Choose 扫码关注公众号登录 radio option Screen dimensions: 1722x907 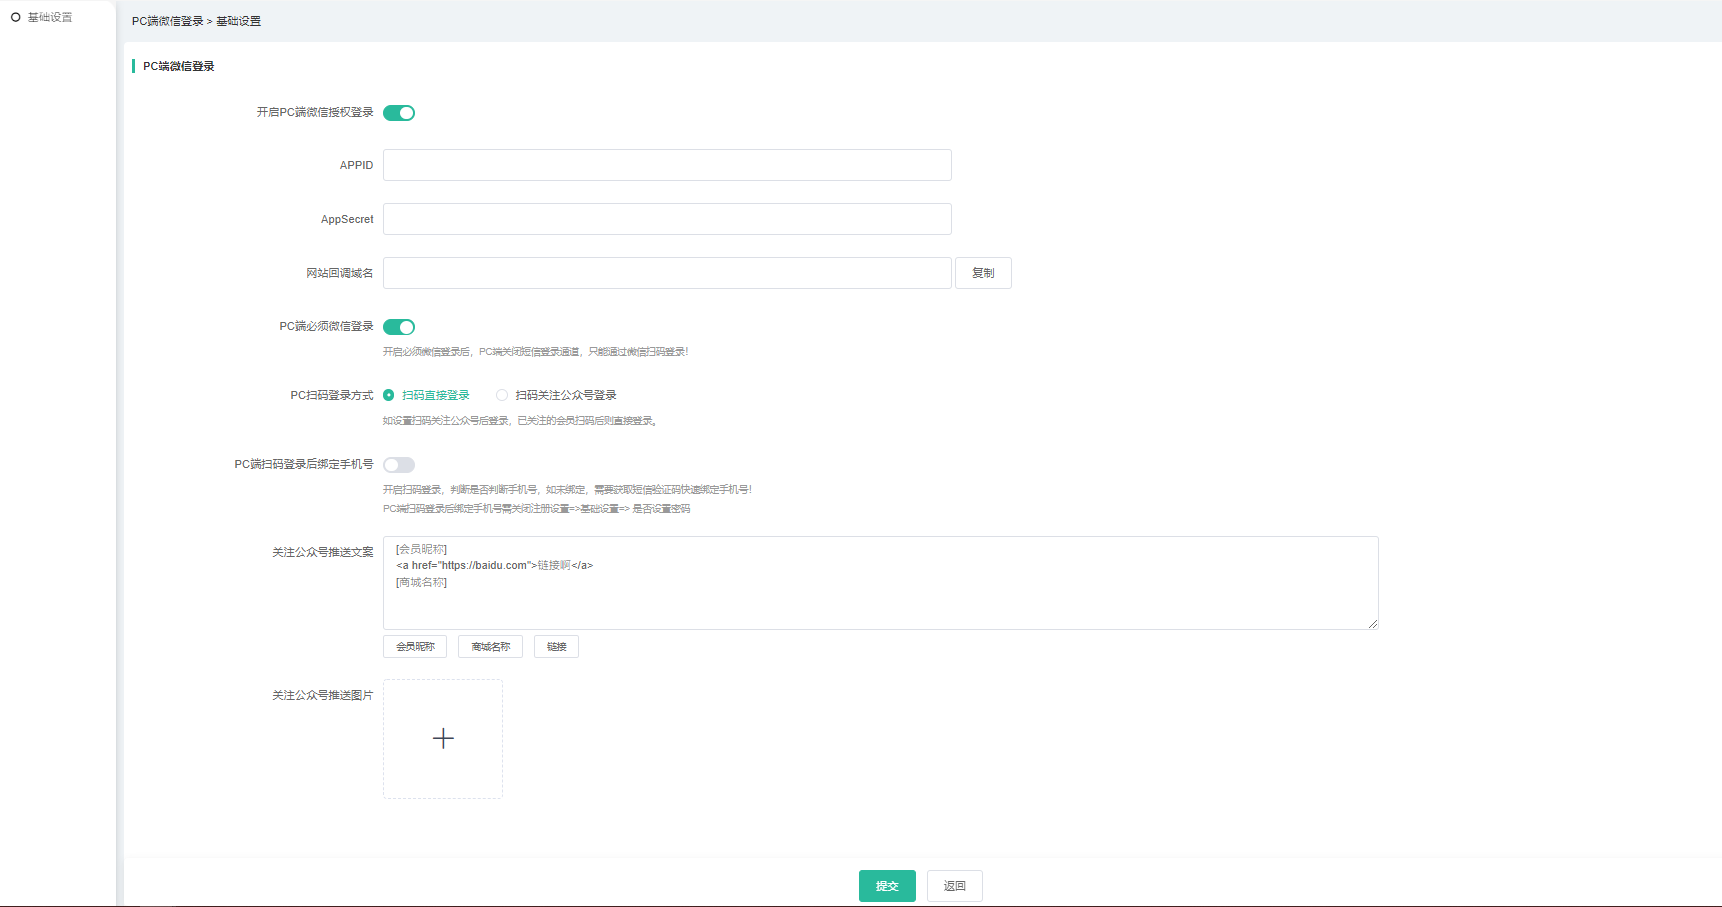[502, 395]
